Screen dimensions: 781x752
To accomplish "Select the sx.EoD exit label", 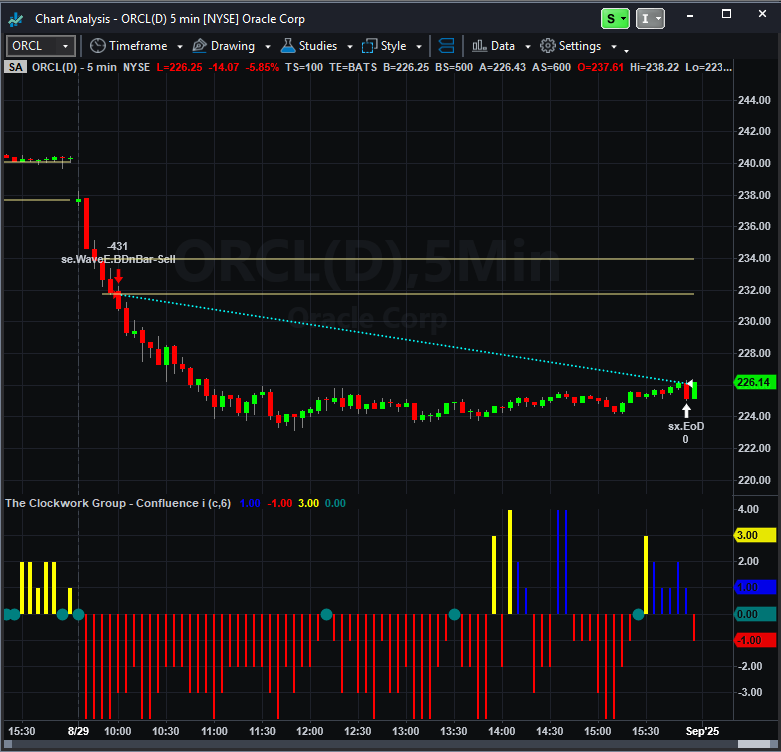I will [x=686, y=426].
